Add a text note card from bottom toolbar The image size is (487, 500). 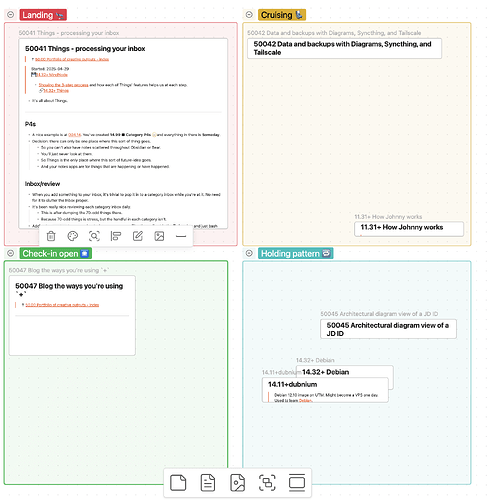coord(208,483)
